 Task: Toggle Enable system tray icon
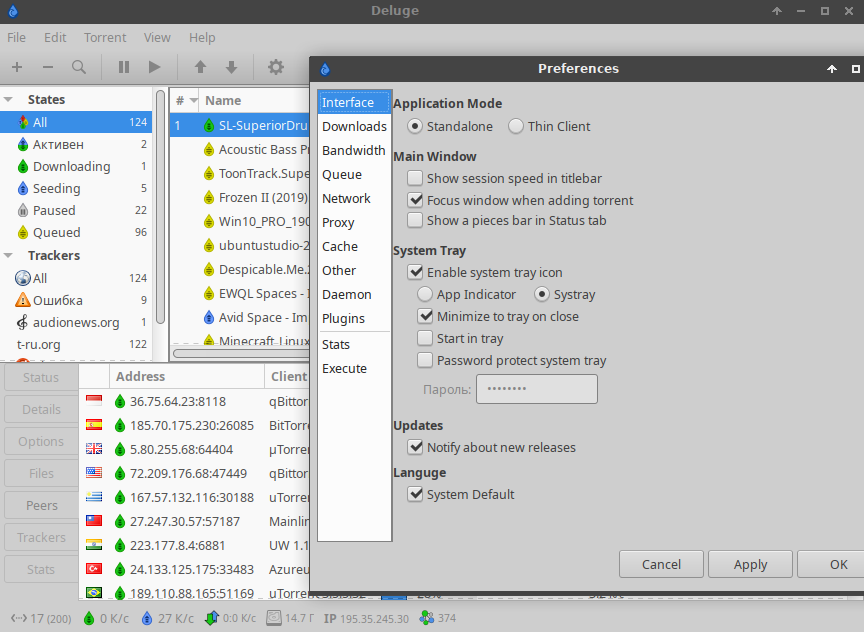coord(415,272)
